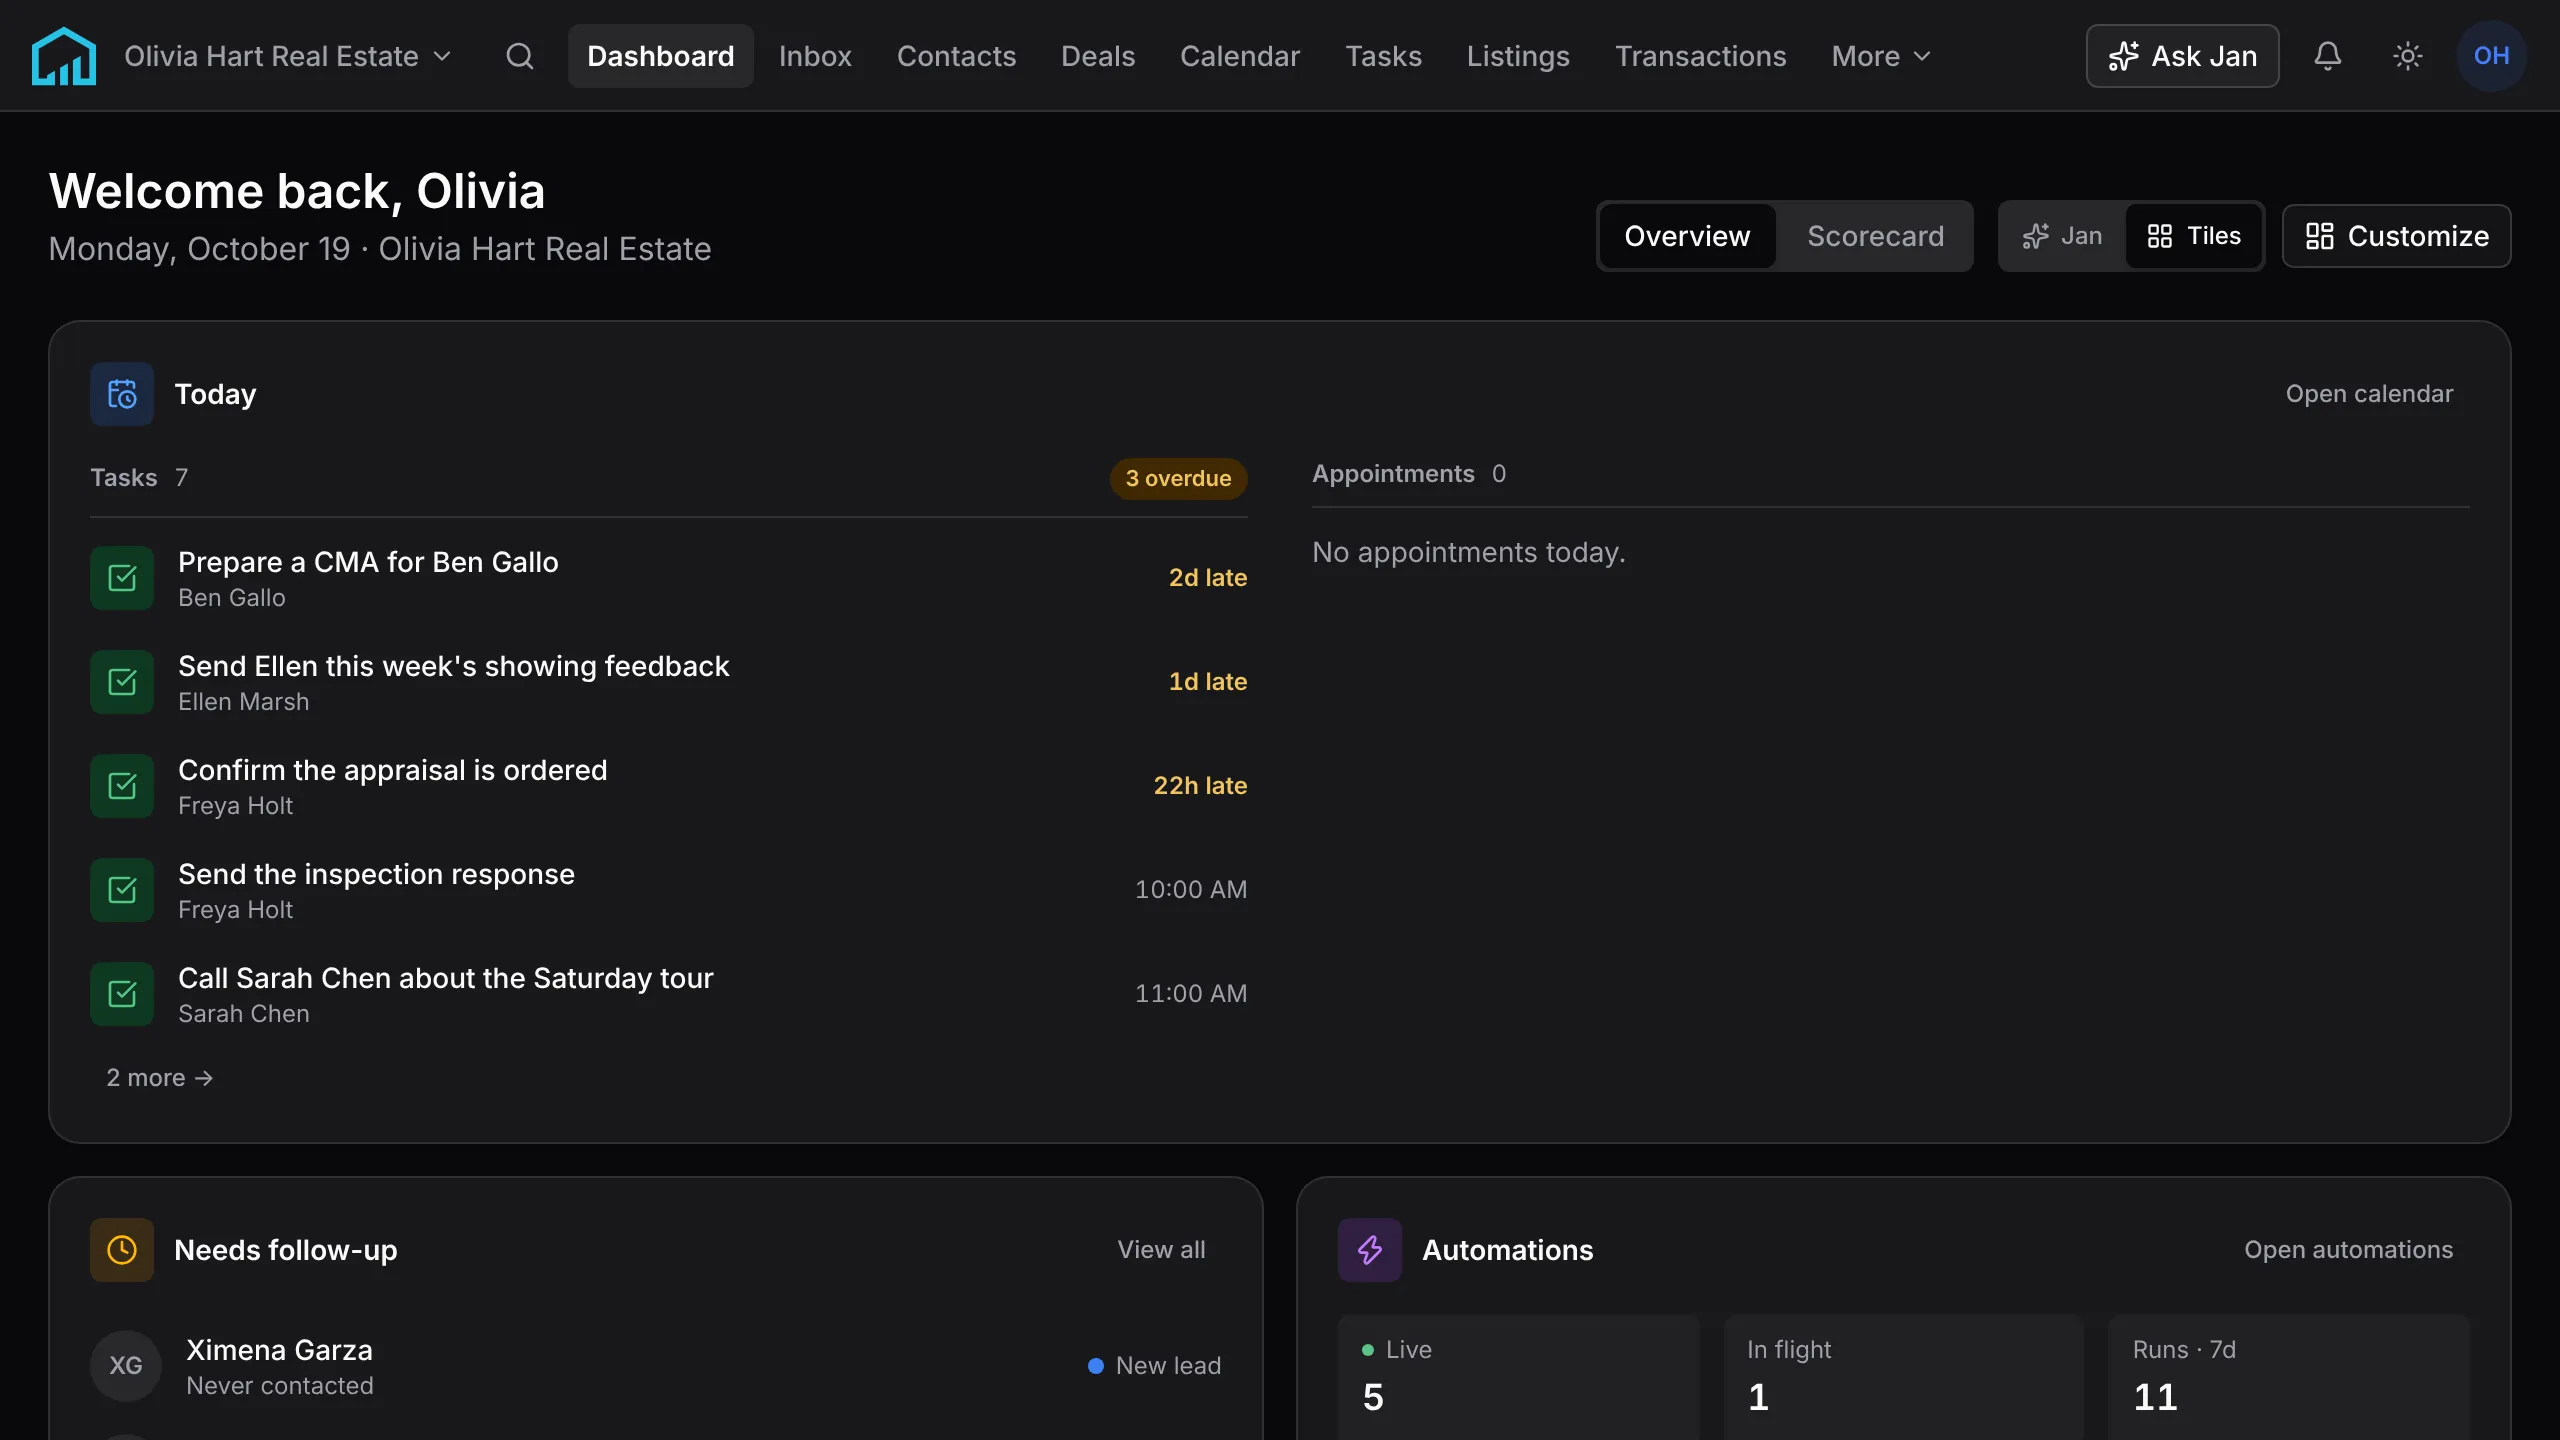Open the Inbox nav item
2560x1440 pixels.
(x=815, y=56)
